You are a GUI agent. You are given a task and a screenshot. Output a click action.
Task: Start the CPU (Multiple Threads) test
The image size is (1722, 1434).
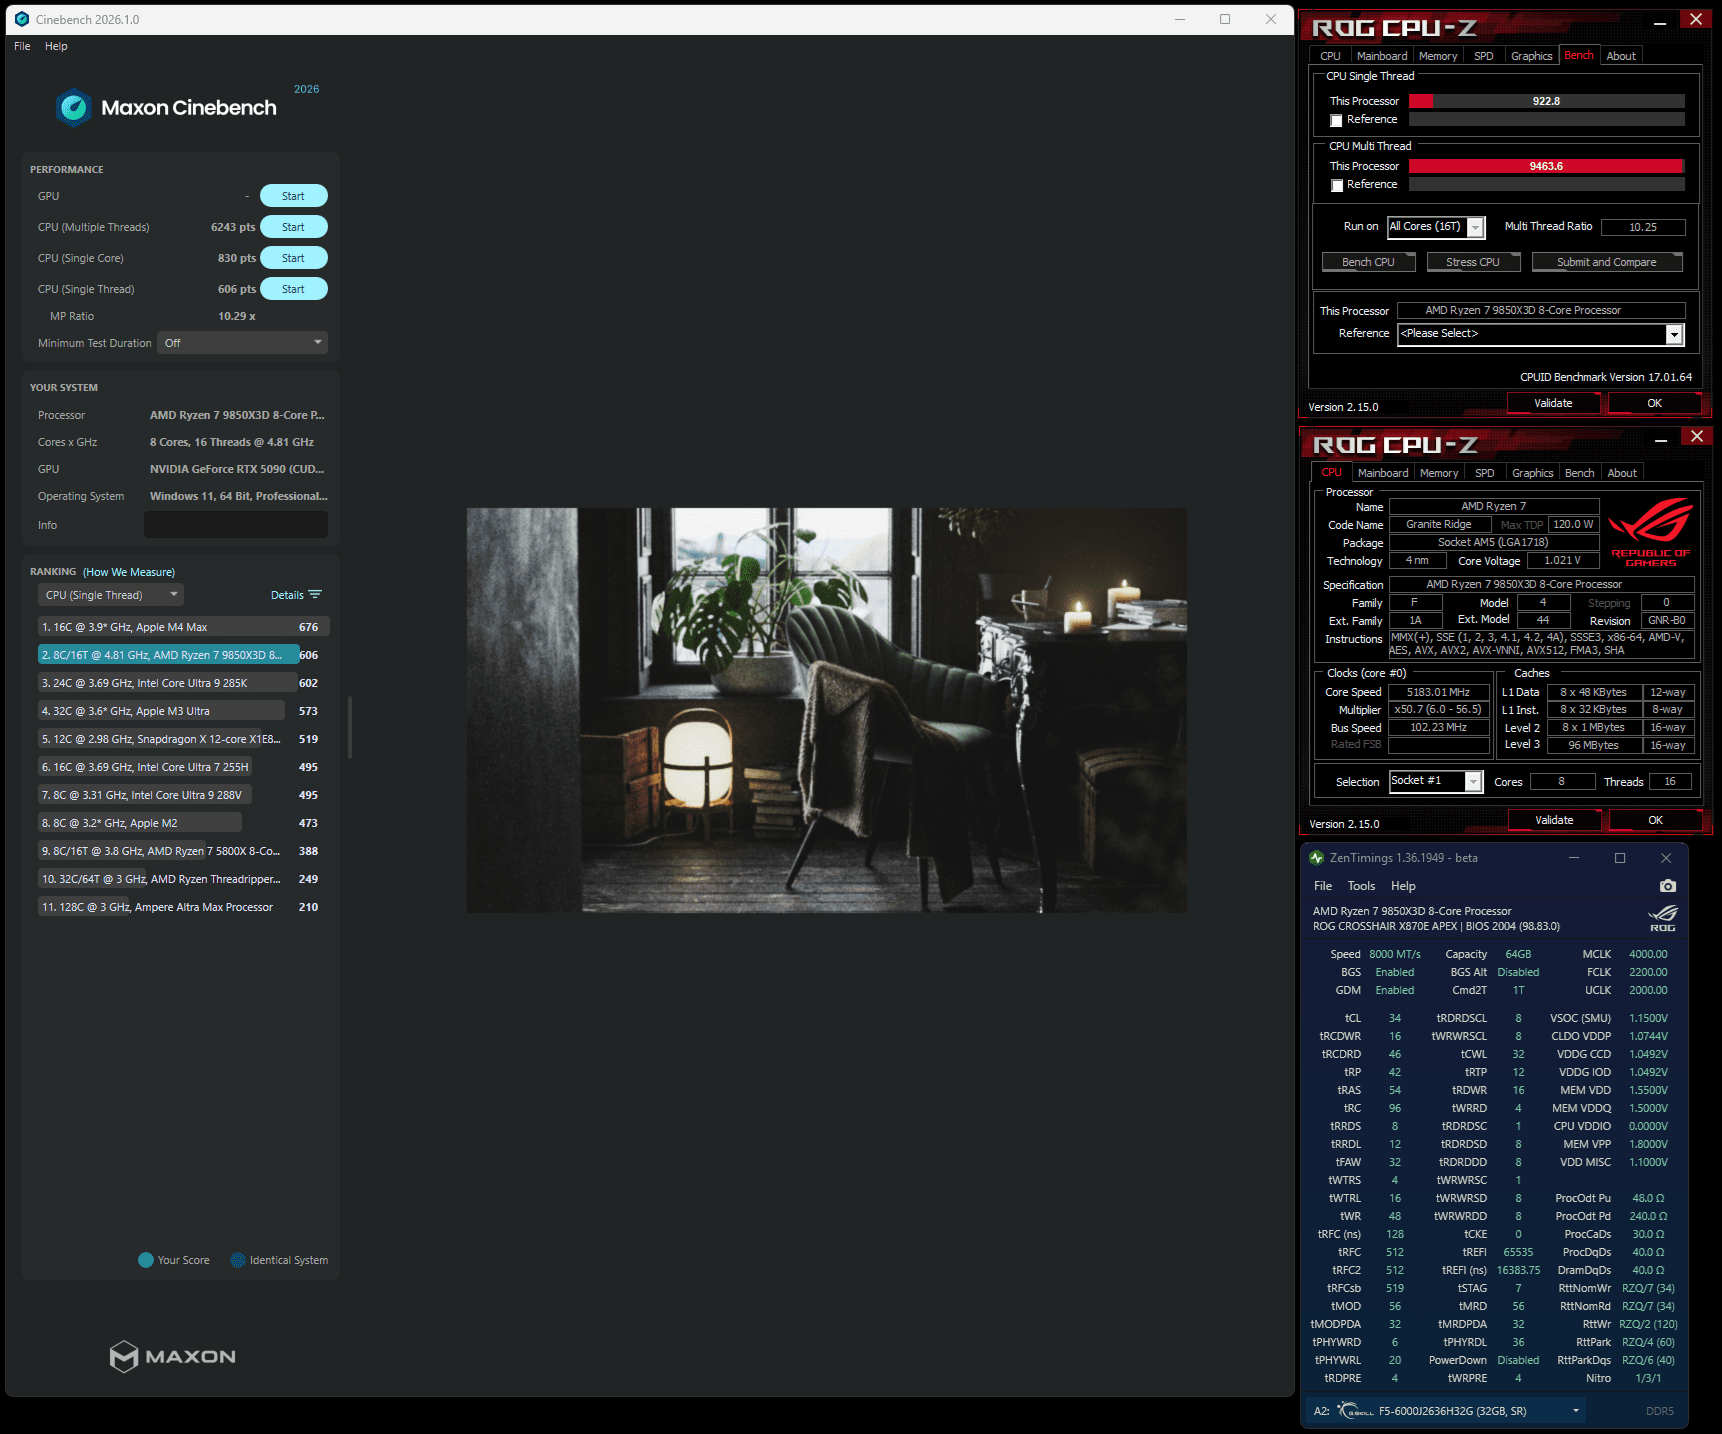pos(293,227)
